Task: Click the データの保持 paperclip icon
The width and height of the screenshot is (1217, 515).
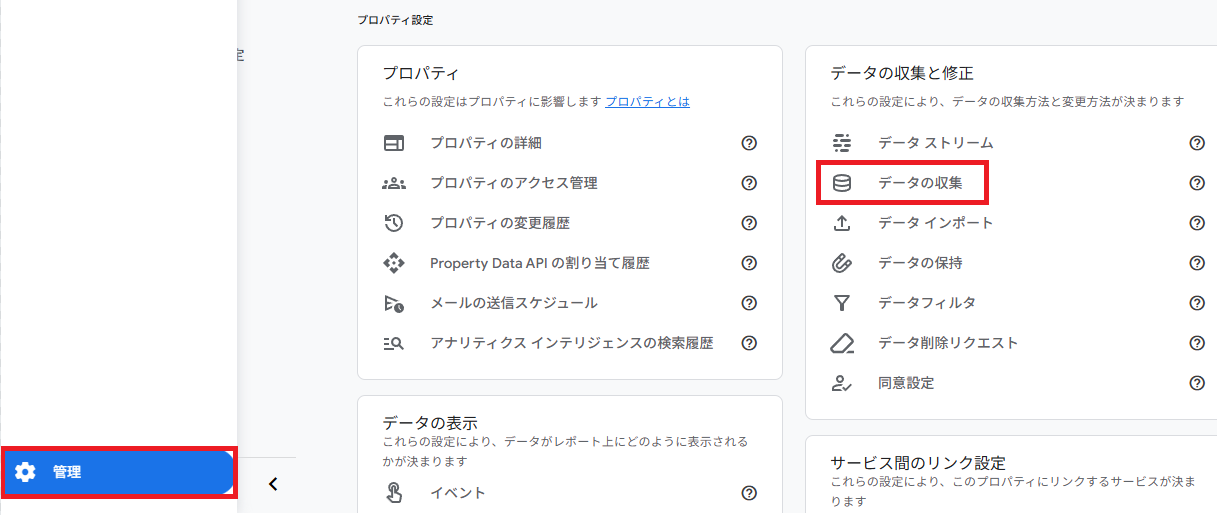Action: (x=842, y=263)
